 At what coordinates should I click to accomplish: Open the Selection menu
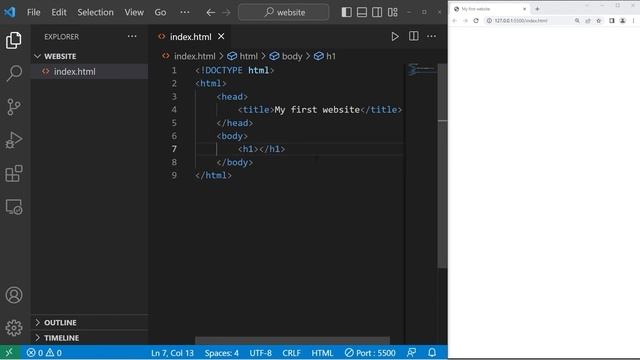click(x=96, y=12)
